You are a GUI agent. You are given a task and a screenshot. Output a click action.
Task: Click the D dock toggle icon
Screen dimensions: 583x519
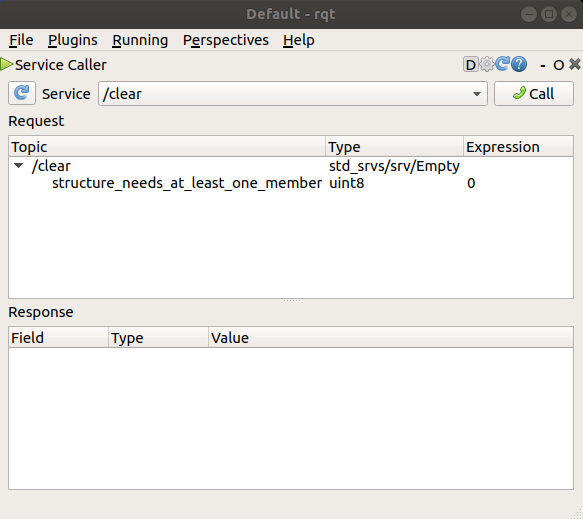click(470, 65)
